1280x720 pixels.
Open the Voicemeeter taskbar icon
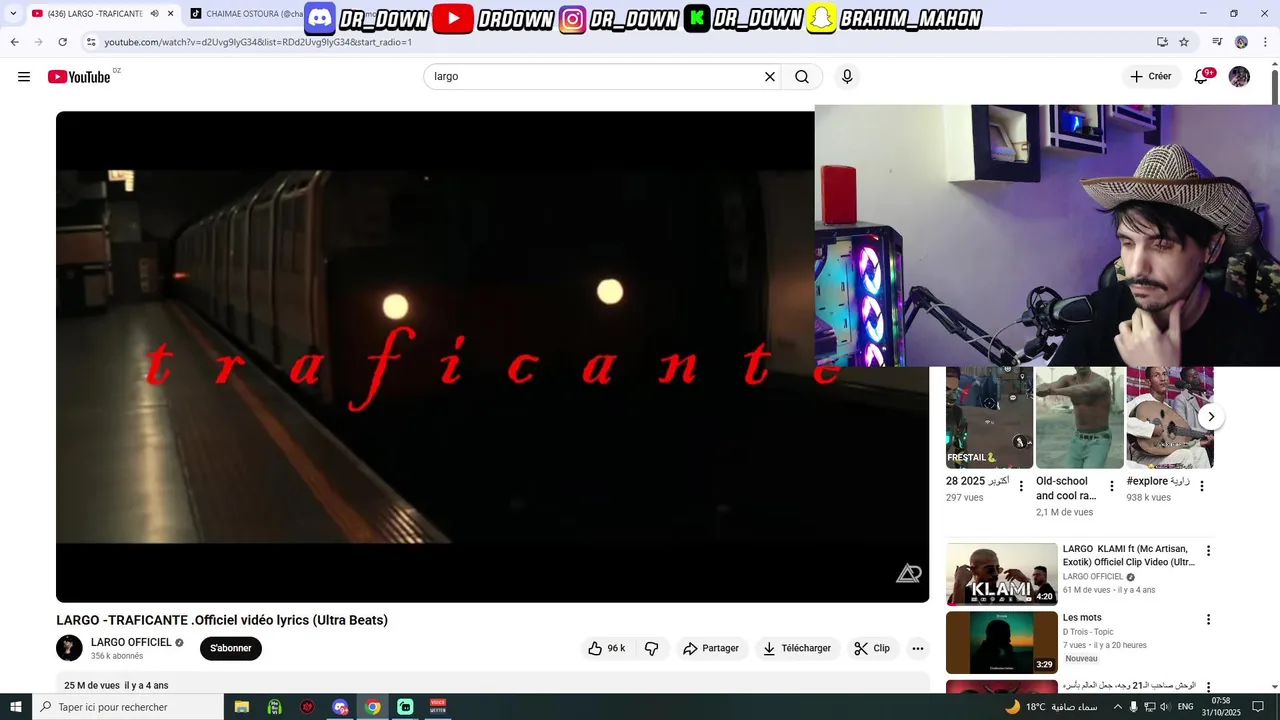(x=438, y=707)
